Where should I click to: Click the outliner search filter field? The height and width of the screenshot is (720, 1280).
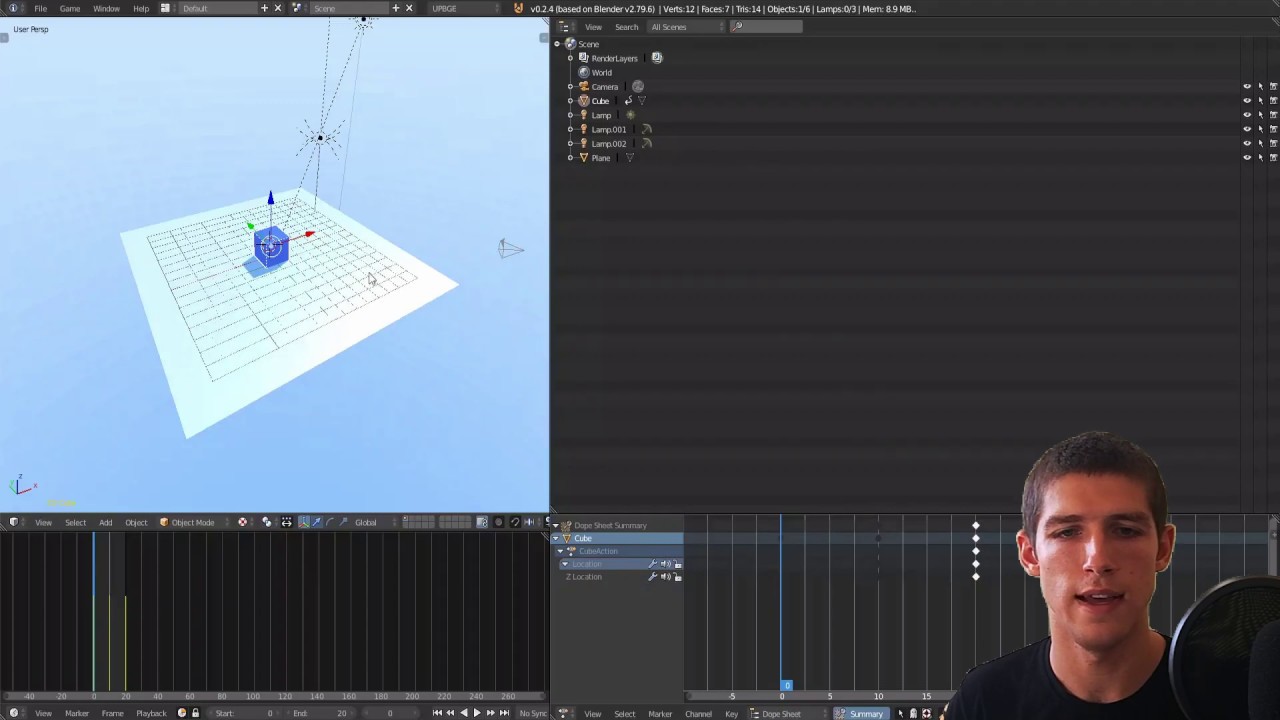pos(766,27)
